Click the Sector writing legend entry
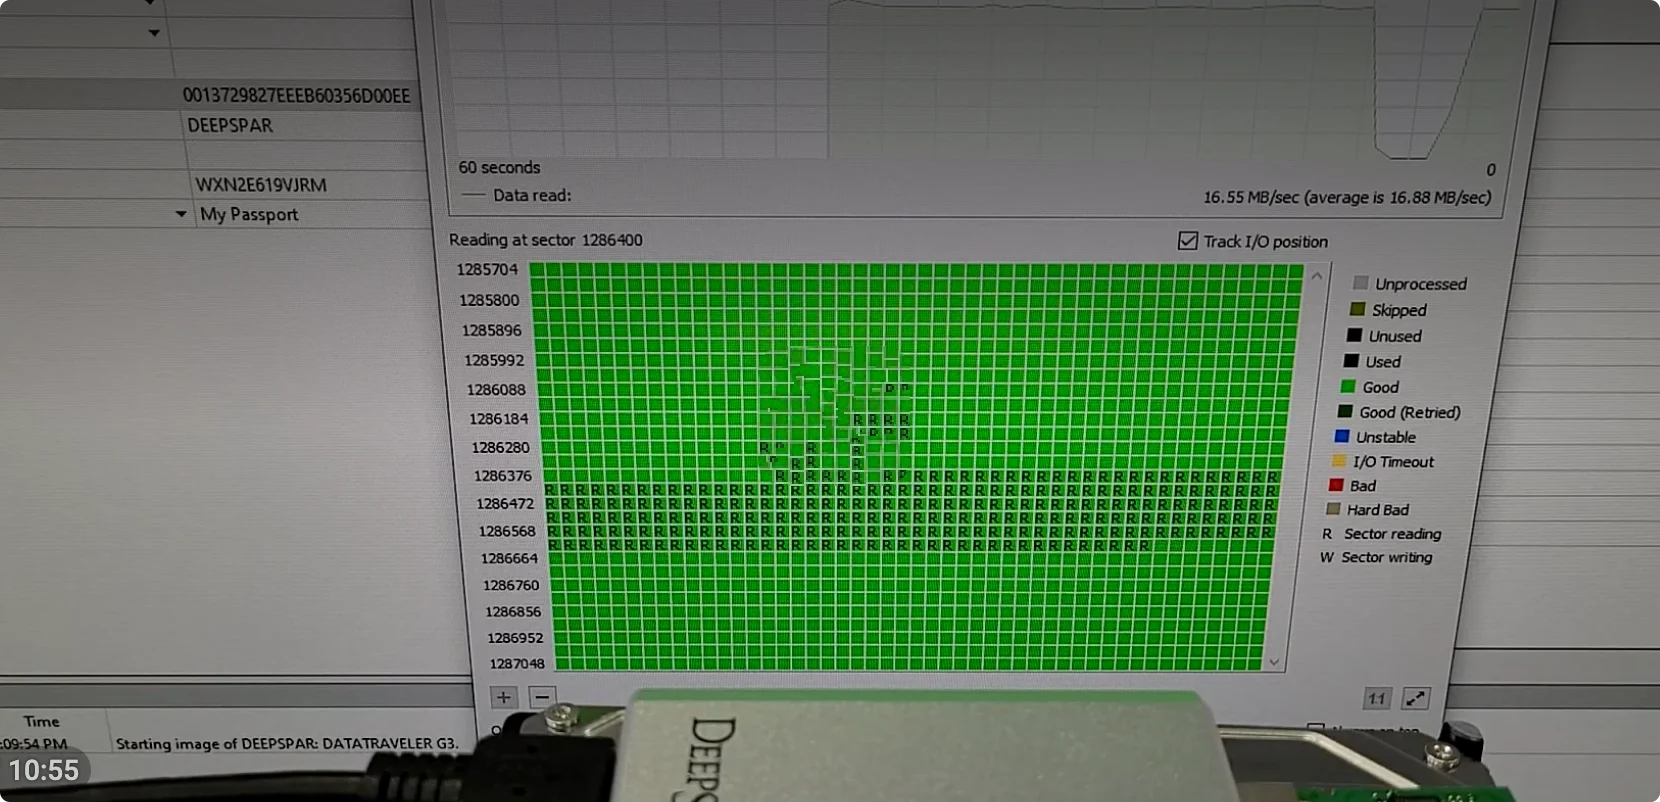Screen dimensions: 1660x802 (x=1376, y=557)
